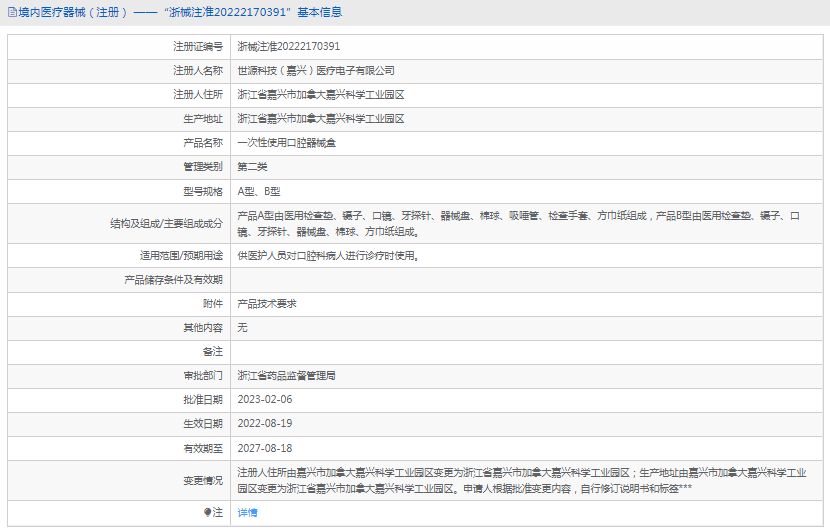830x532 pixels.
Task: Click the 备注 row label
Action: [x=213, y=351]
